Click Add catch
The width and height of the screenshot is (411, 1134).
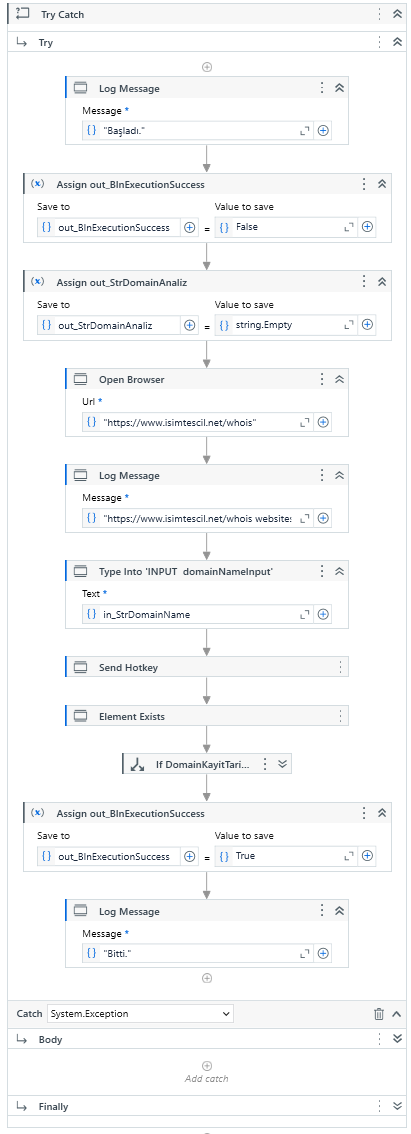click(x=207, y=1072)
